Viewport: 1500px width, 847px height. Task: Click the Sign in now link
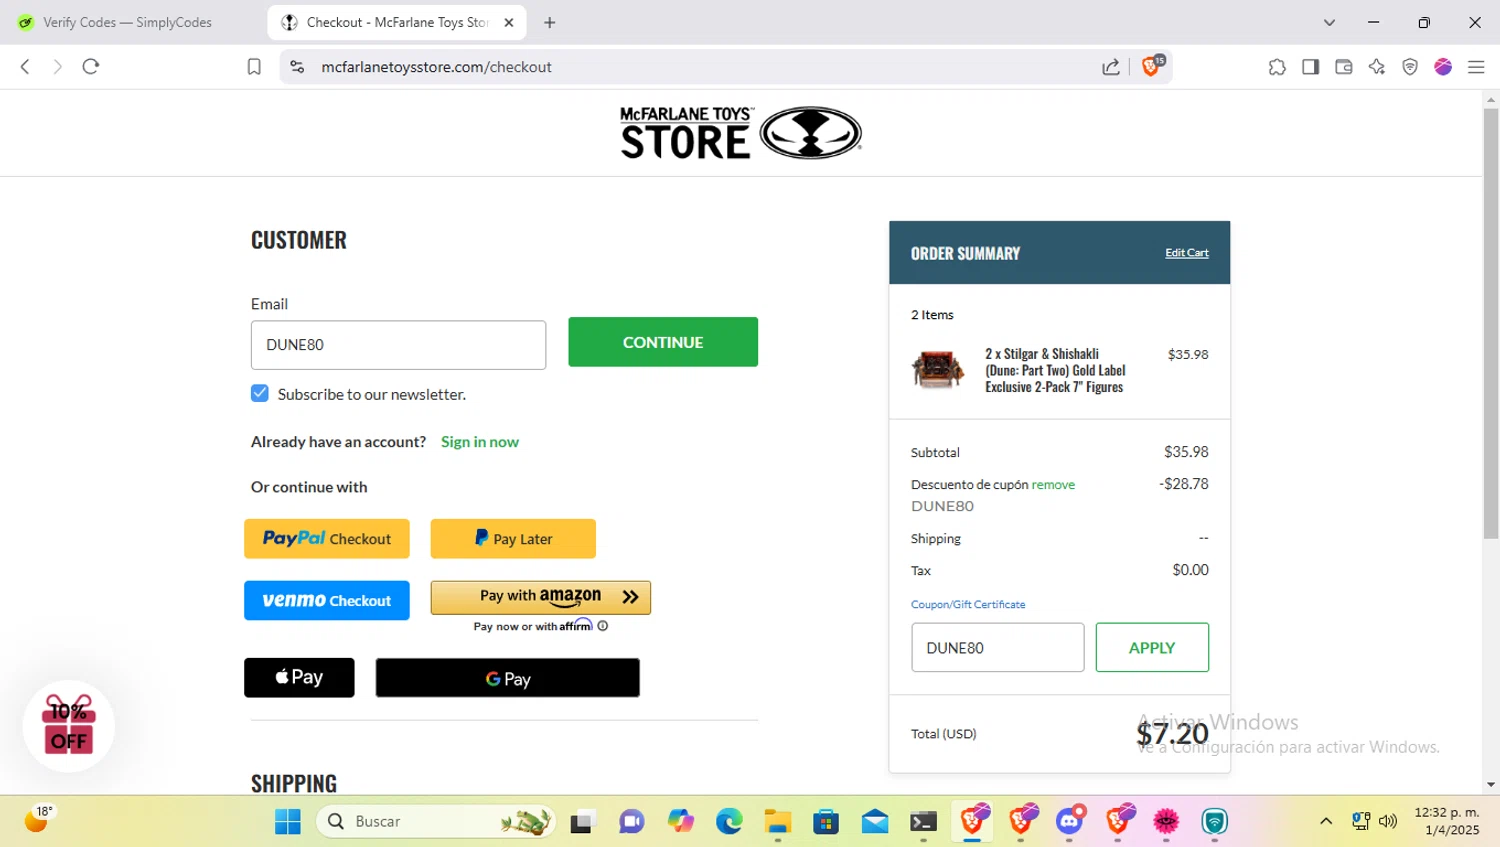point(480,442)
